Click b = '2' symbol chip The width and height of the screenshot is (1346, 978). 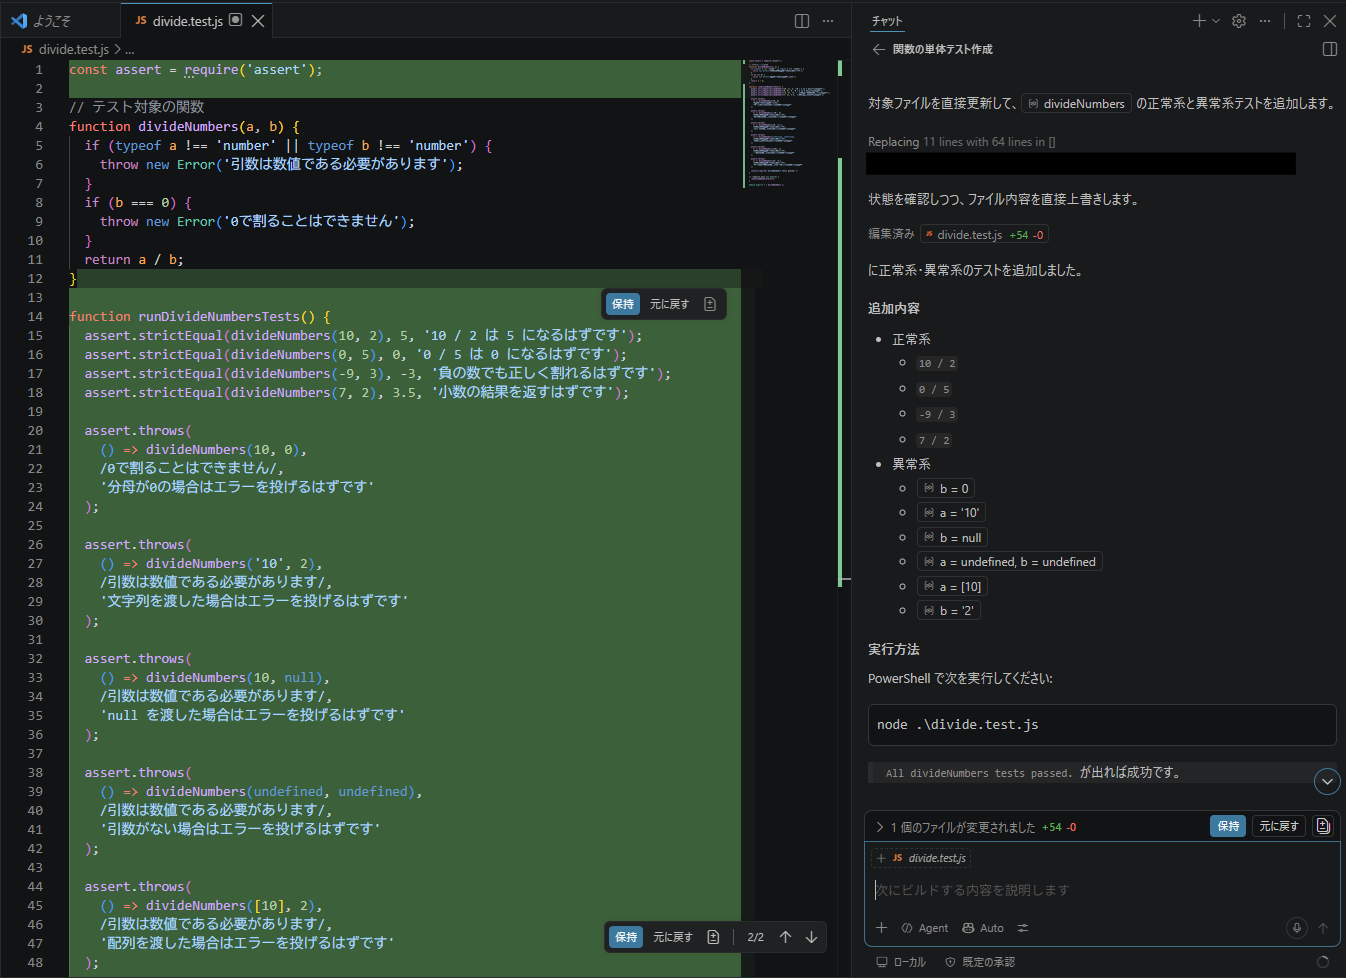(x=948, y=611)
